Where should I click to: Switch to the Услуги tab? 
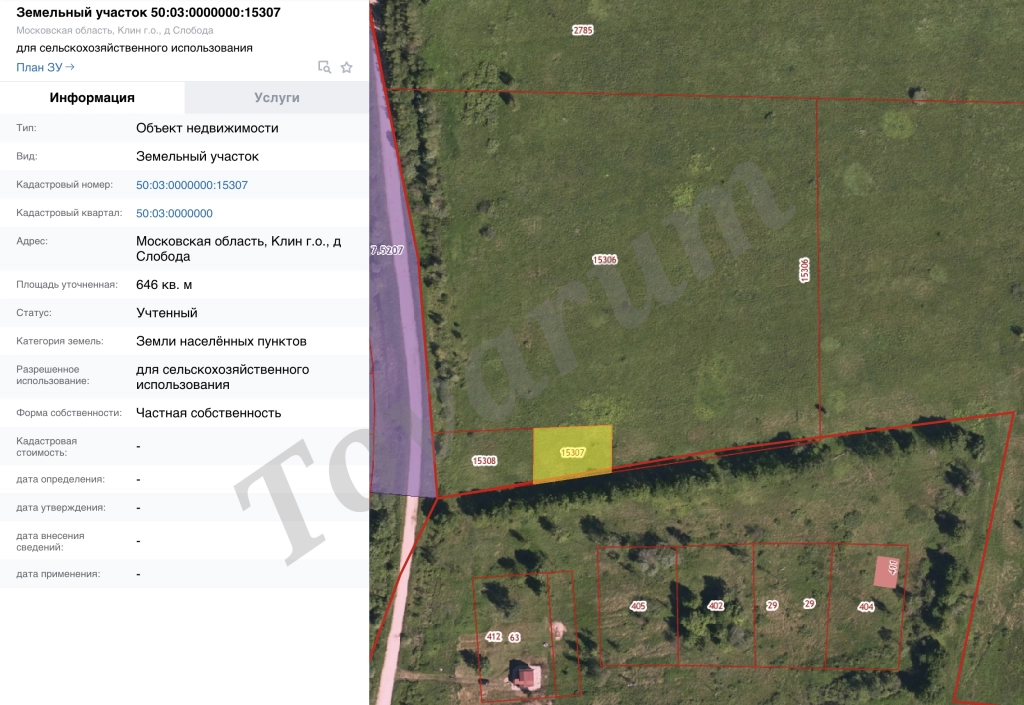pos(277,97)
